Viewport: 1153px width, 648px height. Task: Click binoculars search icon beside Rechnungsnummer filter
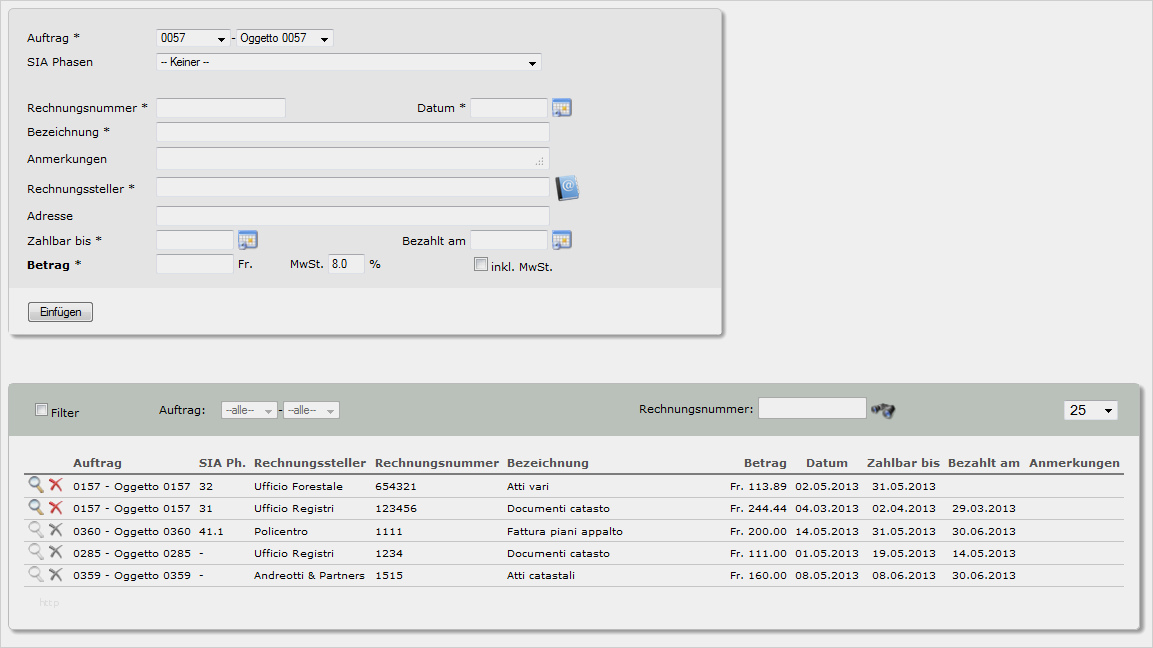[882, 410]
